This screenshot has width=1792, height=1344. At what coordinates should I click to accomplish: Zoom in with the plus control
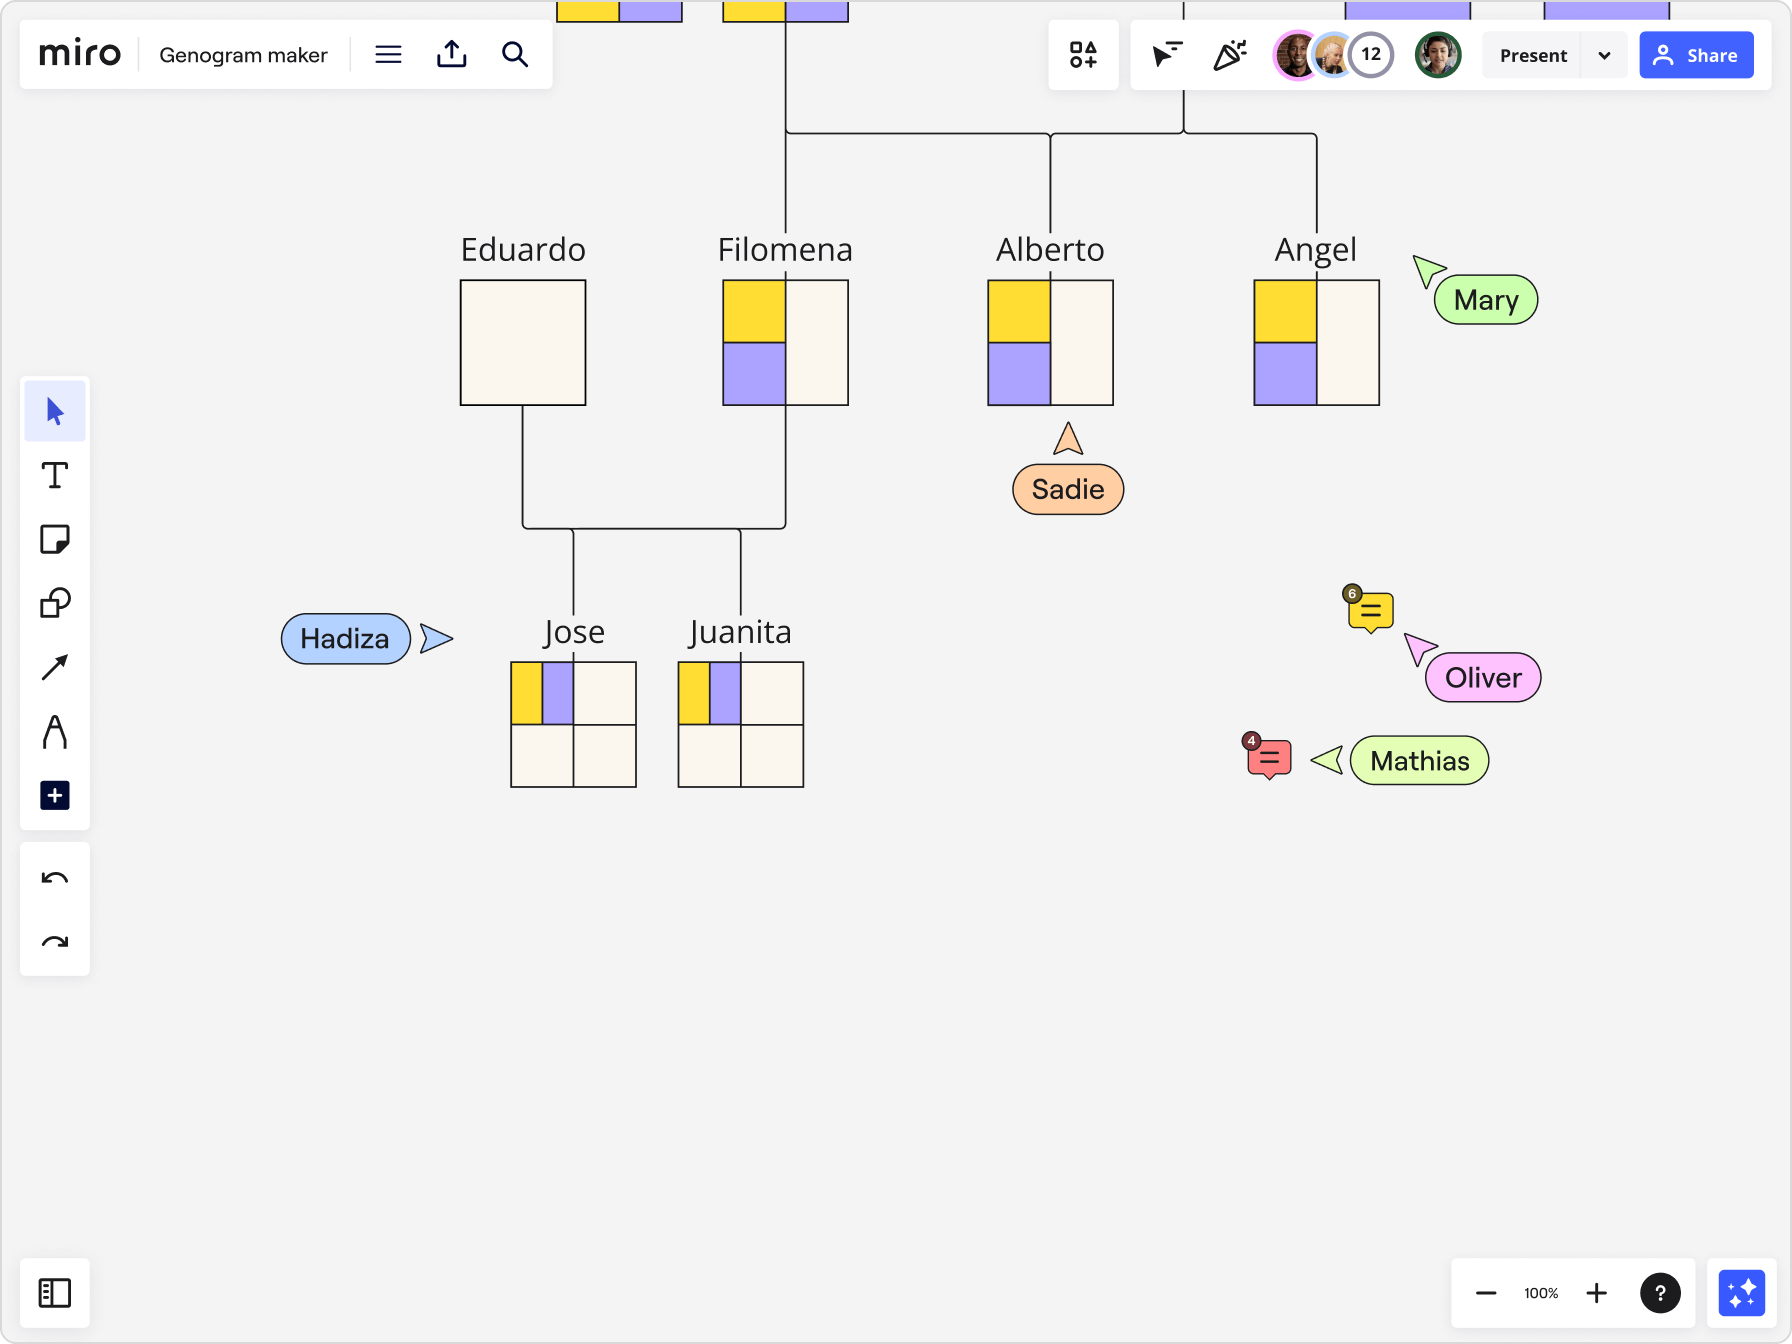[1597, 1292]
